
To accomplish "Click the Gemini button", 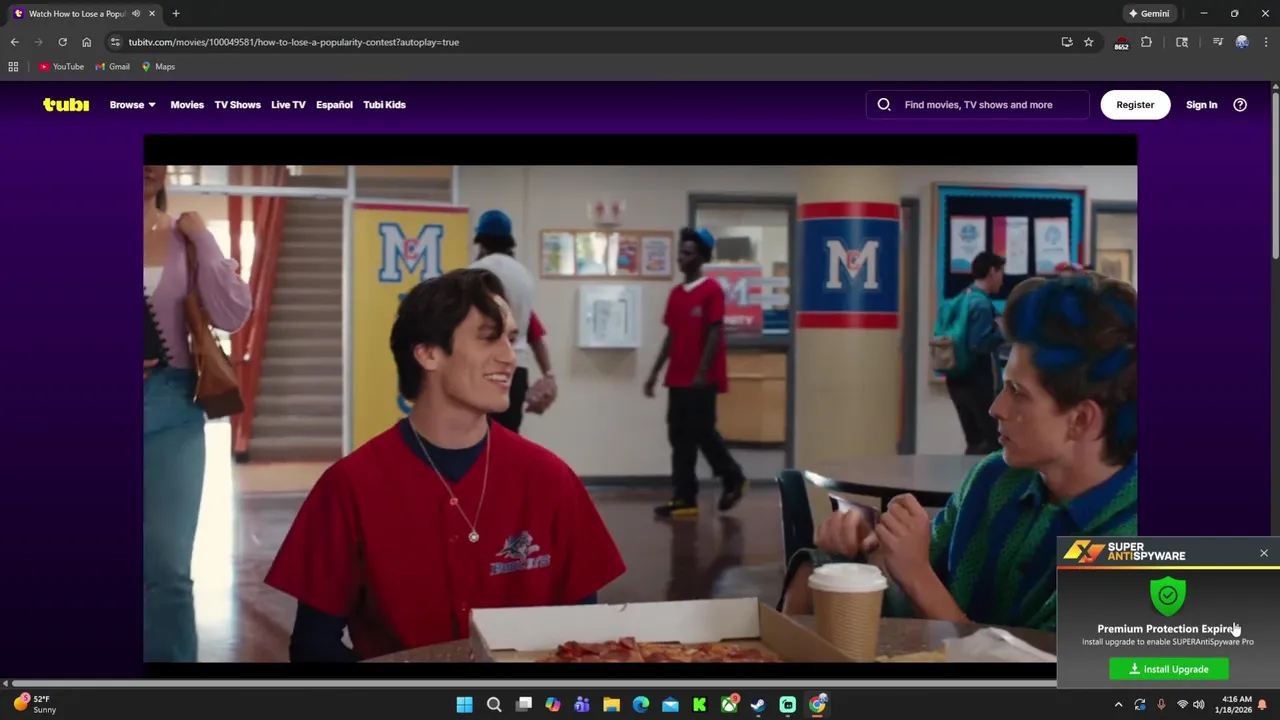I will (x=1149, y=13).
